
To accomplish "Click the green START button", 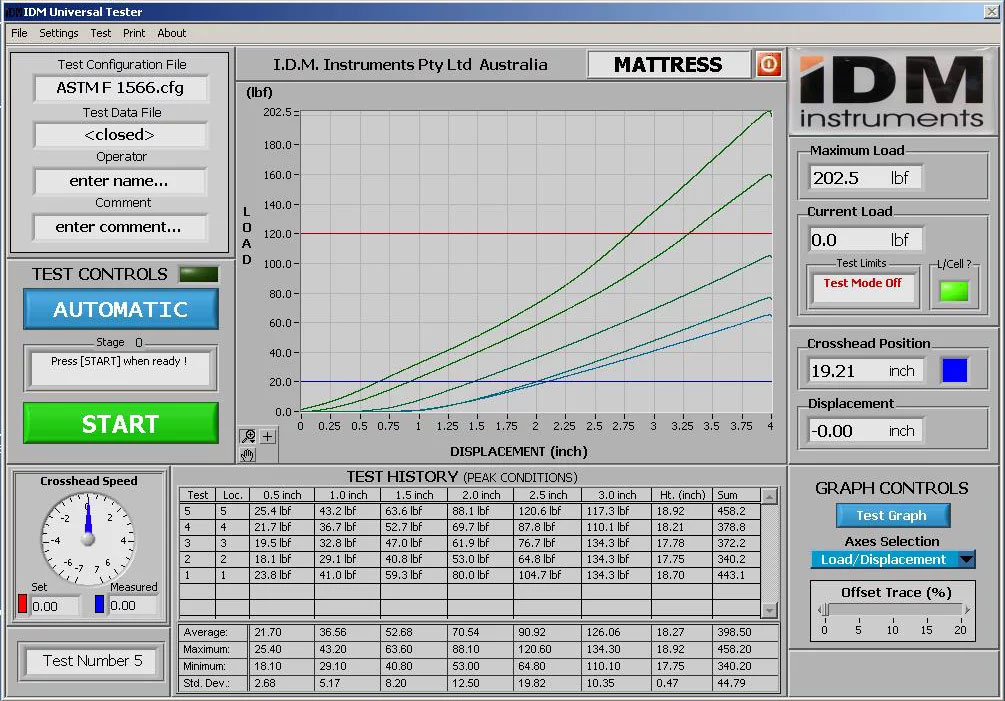I will 120,424.
